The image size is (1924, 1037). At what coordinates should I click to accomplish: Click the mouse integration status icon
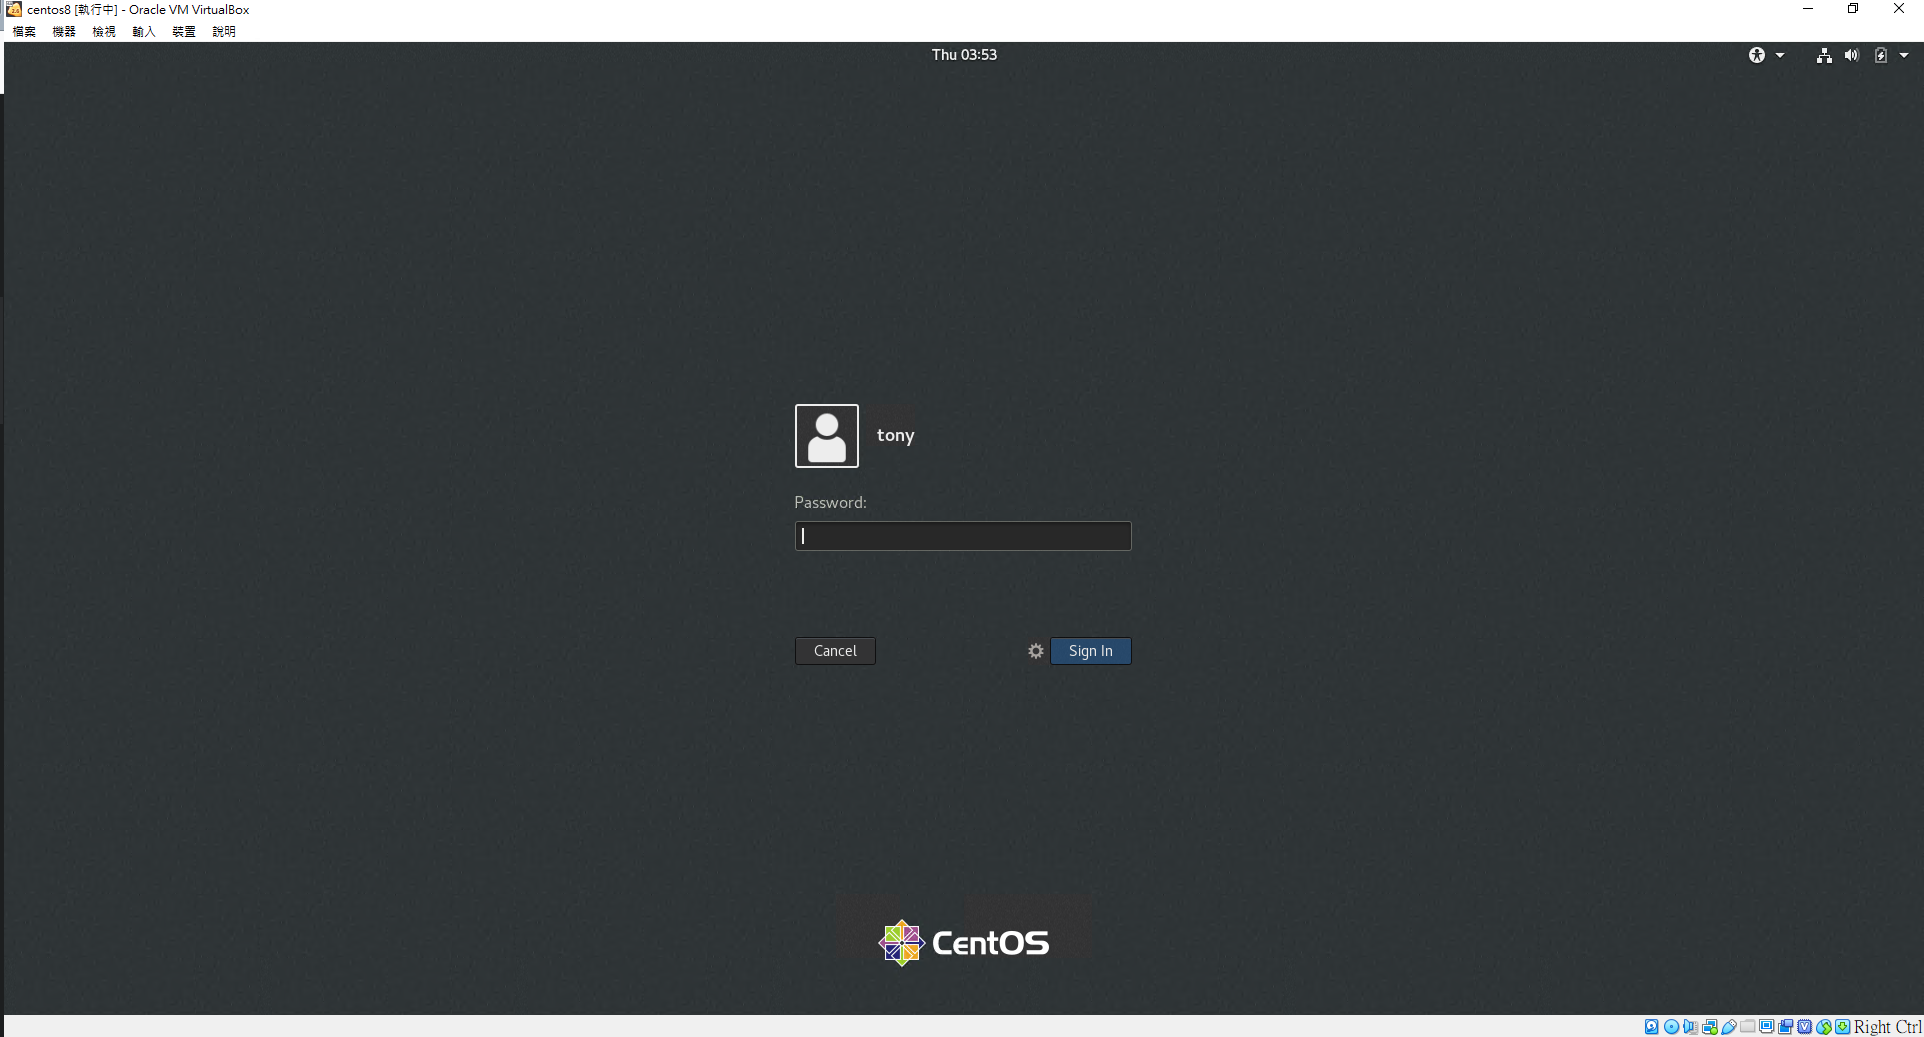click(x=1824, y=1027)
